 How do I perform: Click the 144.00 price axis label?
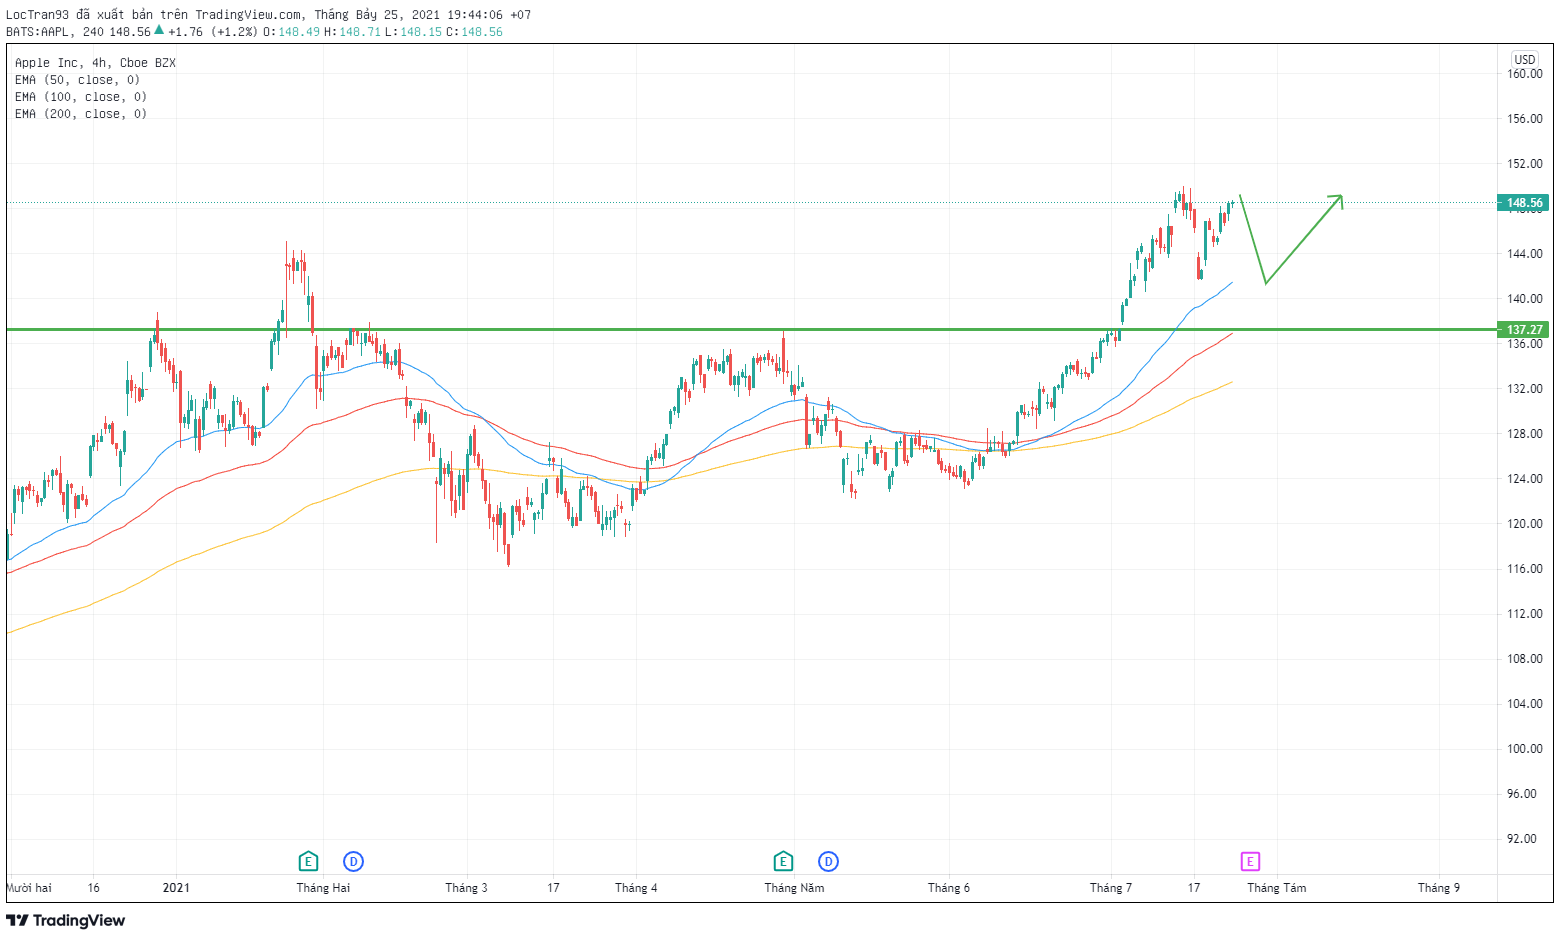pos(1525,254)
